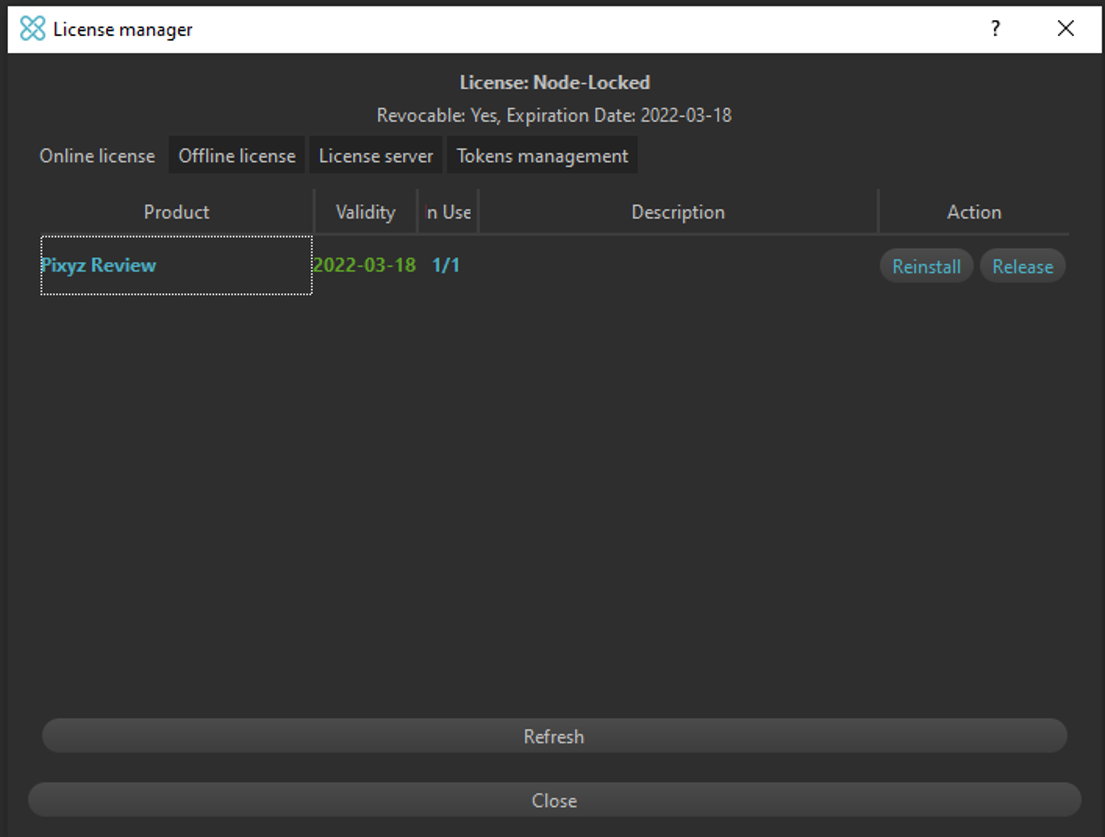Click the Pixyz logo in title bar

33,29
